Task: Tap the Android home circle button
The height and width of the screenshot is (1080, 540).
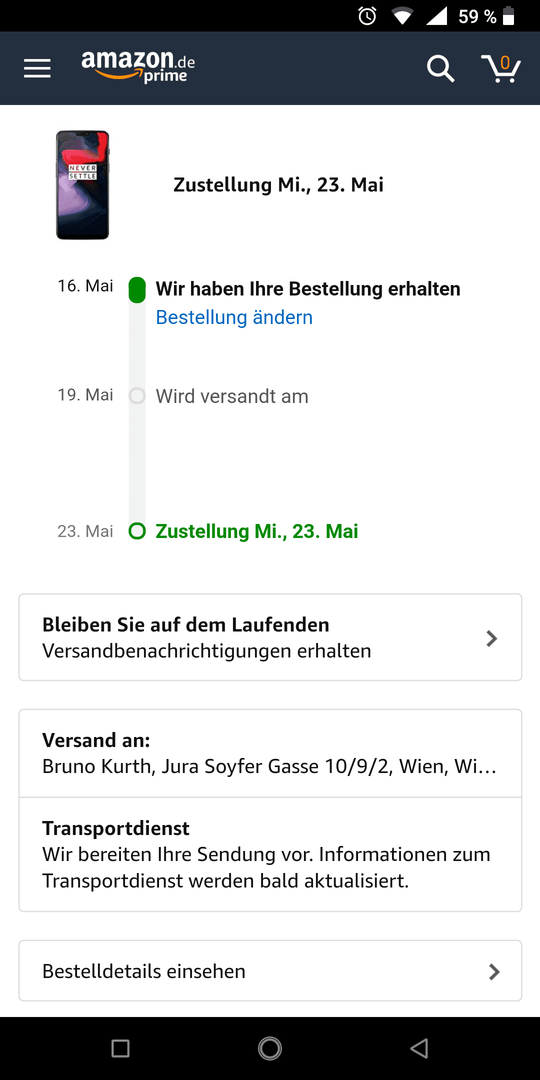Action: click(x=270, y=1048)
